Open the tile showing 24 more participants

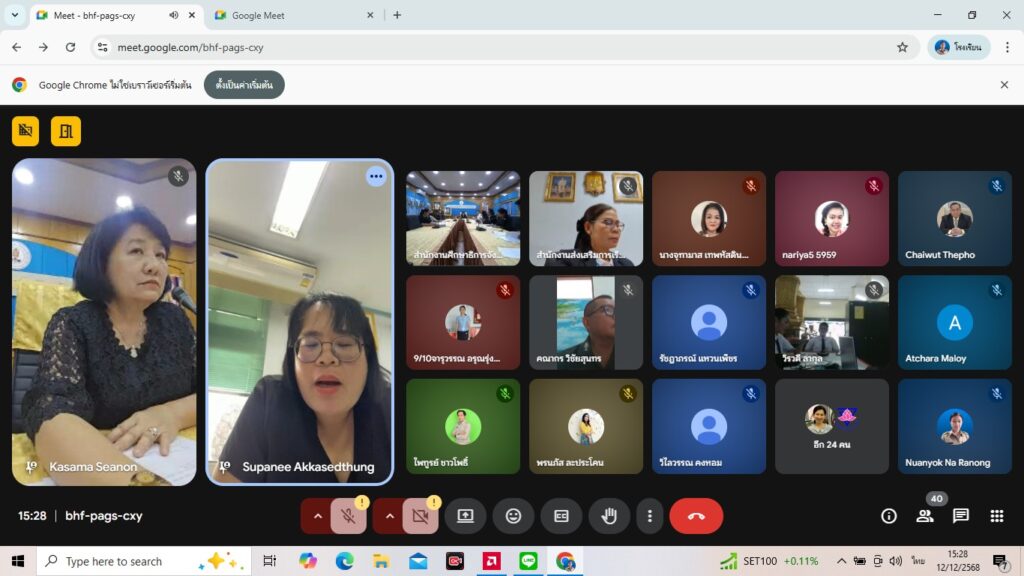[831, 426]
